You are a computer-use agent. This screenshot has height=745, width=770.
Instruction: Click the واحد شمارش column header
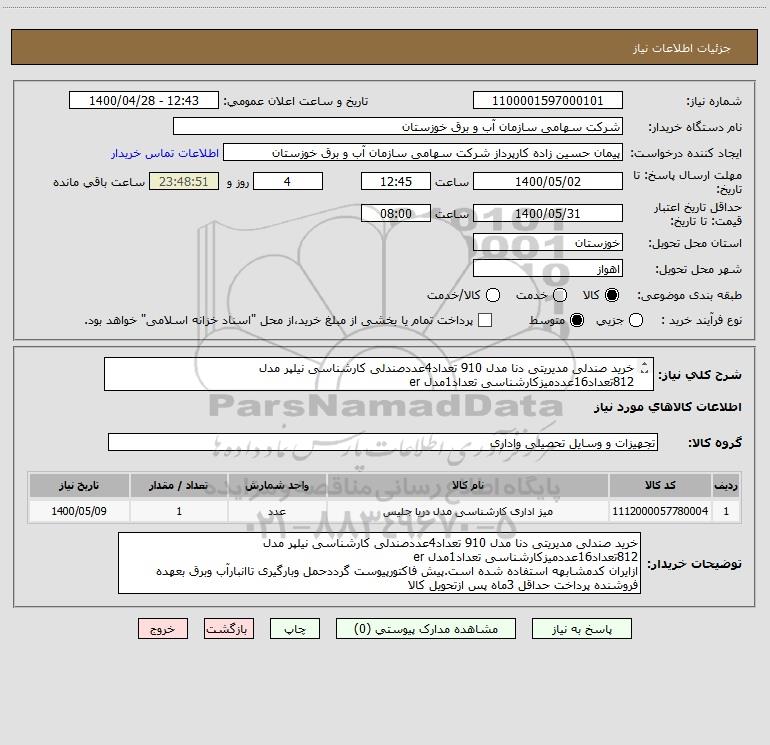pyautogui.click(x=277, y=485)
